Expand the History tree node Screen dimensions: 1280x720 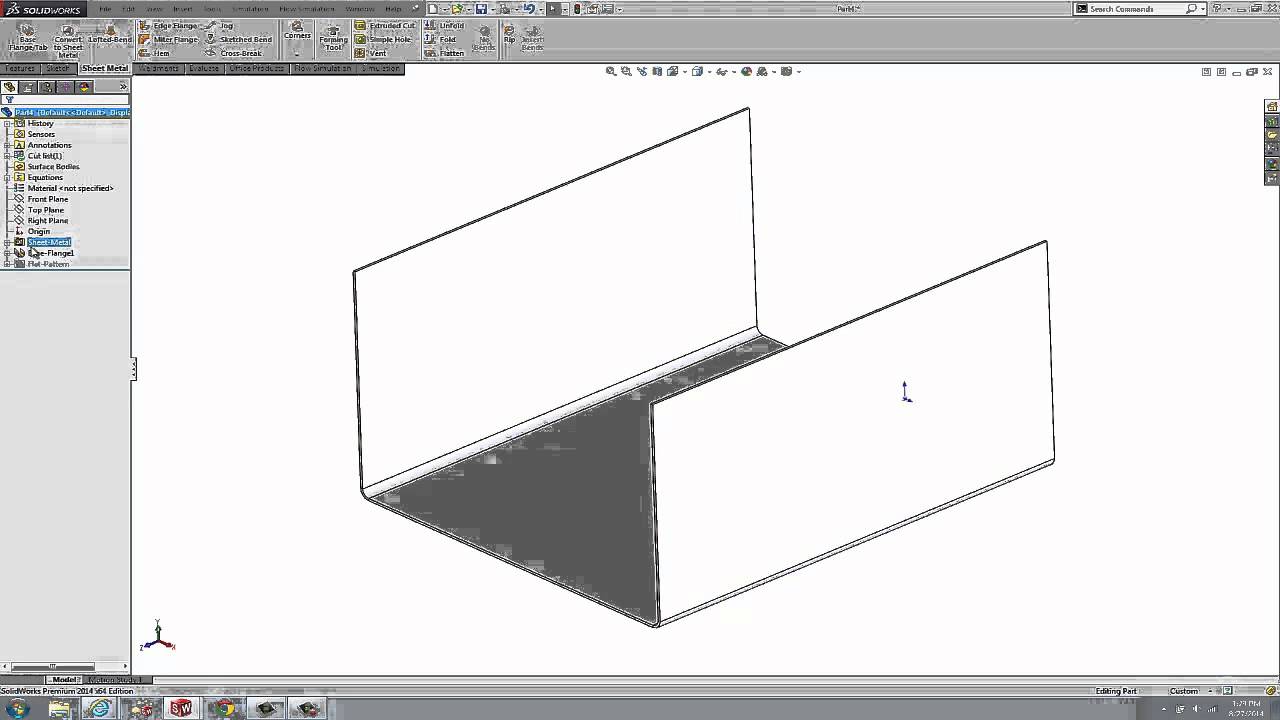(x=7, y=123)
